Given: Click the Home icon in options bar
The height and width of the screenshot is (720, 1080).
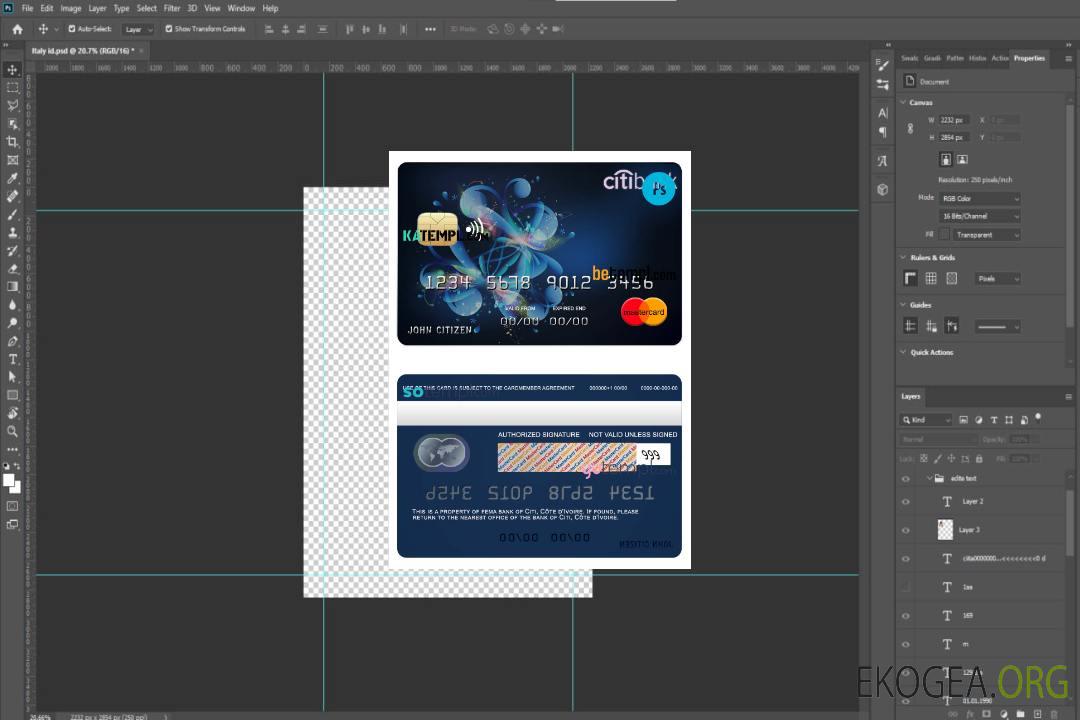Looking at the screenshot, I should click(17, 29).
